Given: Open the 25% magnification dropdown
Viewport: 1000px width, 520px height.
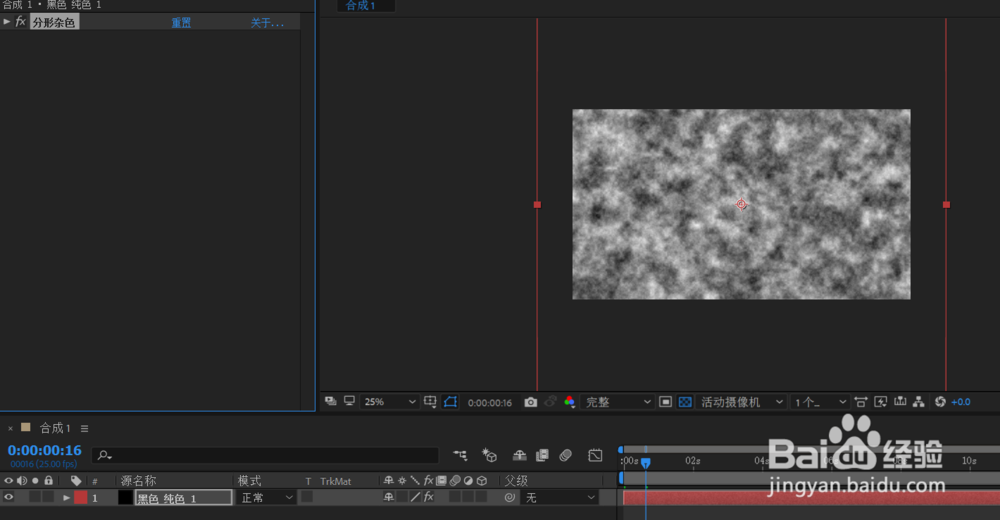Looking at the screenshot, I should click(x=389, y=402).
